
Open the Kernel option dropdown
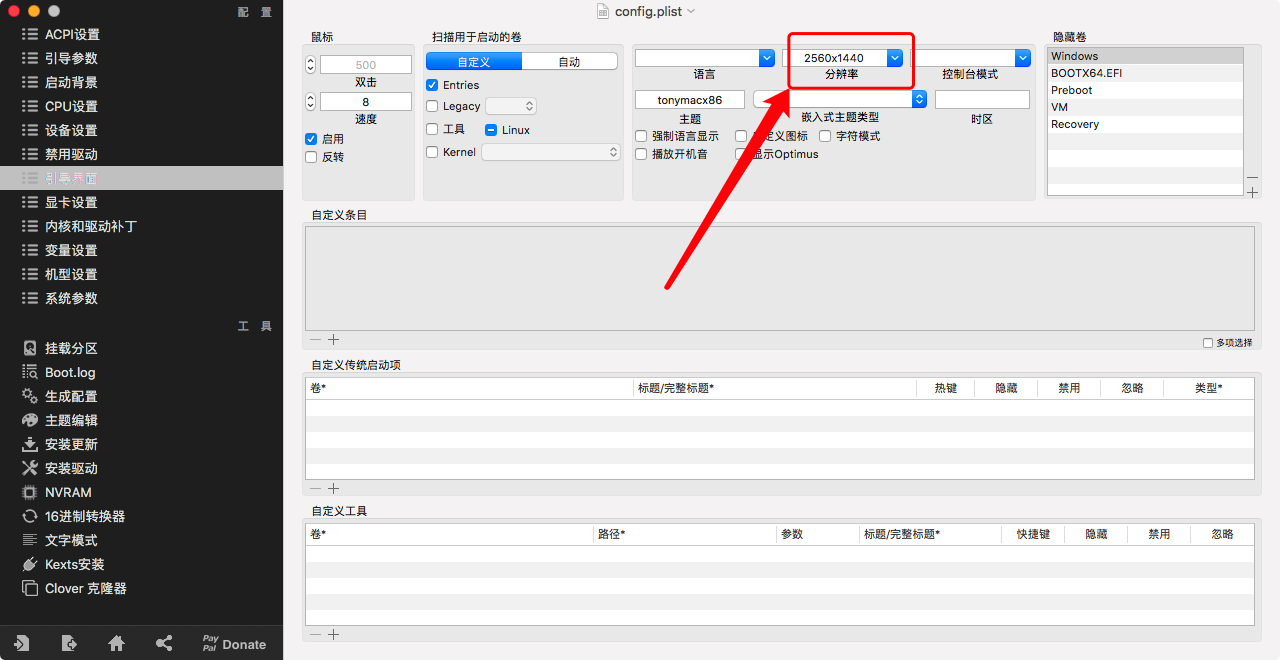tap(551, 152)
